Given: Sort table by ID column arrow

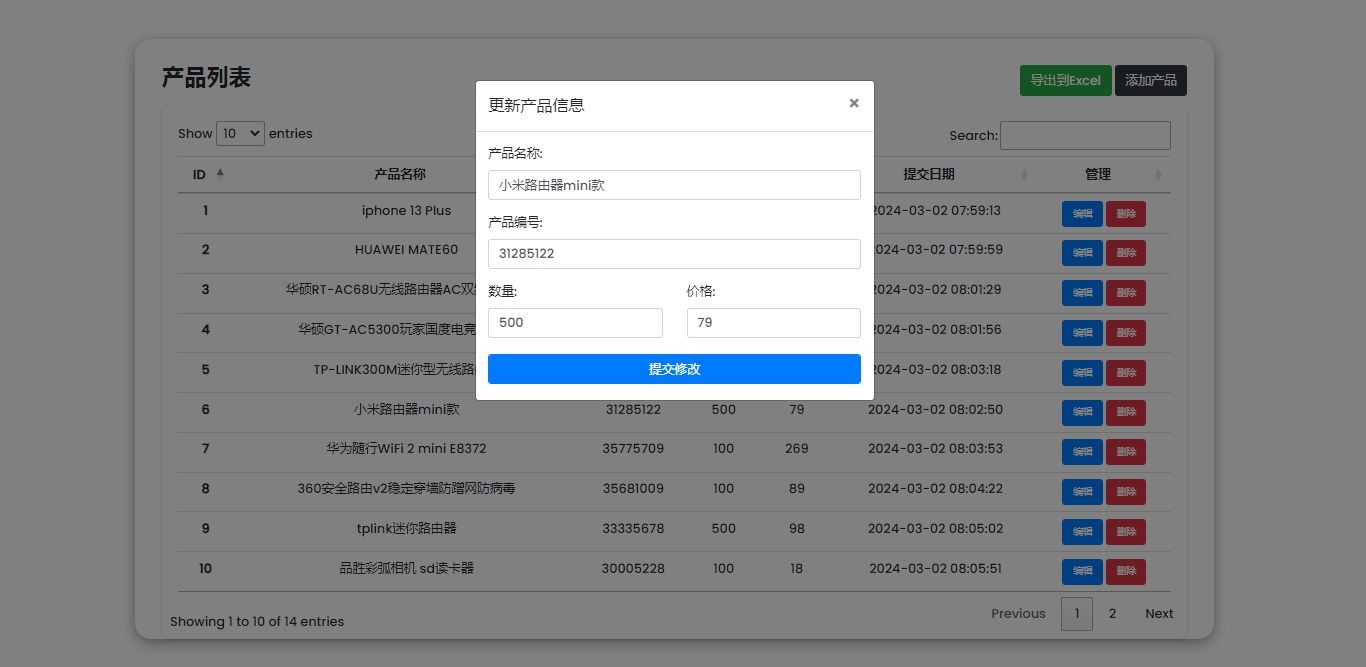Looking at the screenshot, I should point(220,174).
